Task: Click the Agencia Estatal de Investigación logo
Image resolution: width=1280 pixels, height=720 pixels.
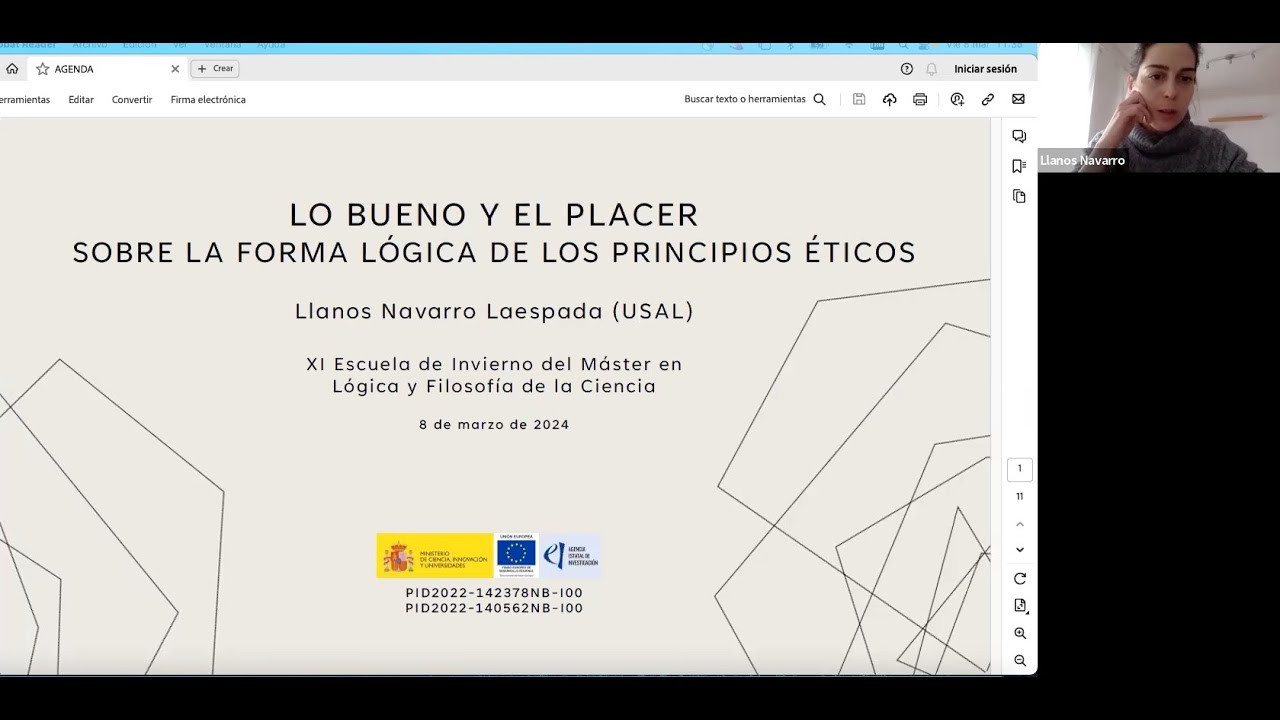Action: point(571,555)
